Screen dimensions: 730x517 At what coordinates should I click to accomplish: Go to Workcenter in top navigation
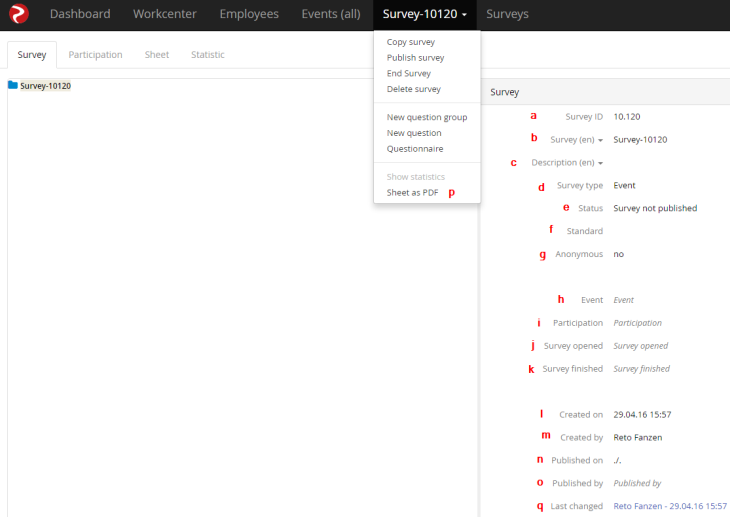(x=165, y=14)
